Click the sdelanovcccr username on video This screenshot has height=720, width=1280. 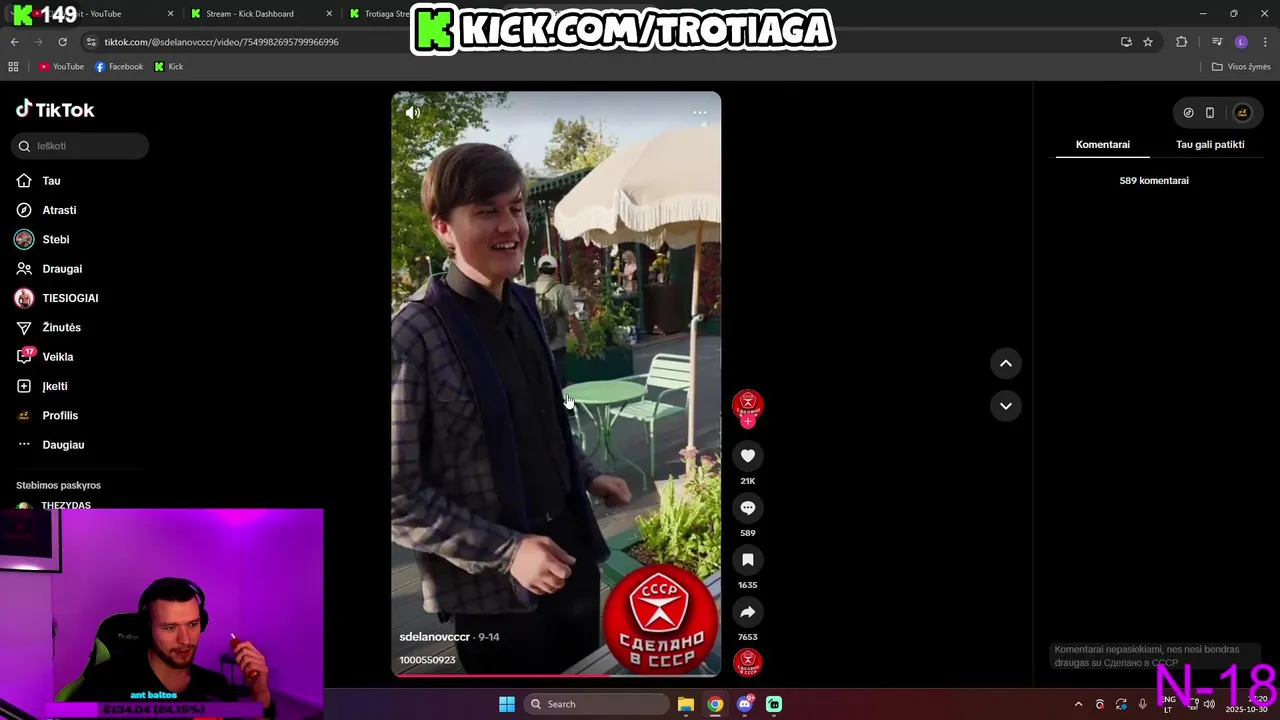tap(434, 637)
